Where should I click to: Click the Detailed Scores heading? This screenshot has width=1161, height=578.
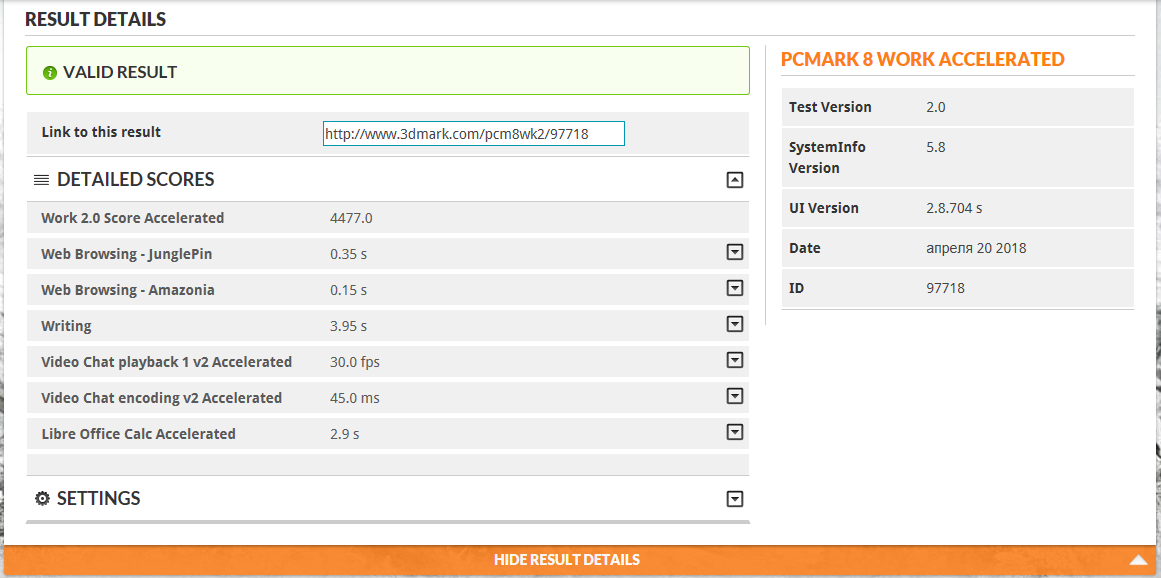pyautogui.click(x=135, y=179)
